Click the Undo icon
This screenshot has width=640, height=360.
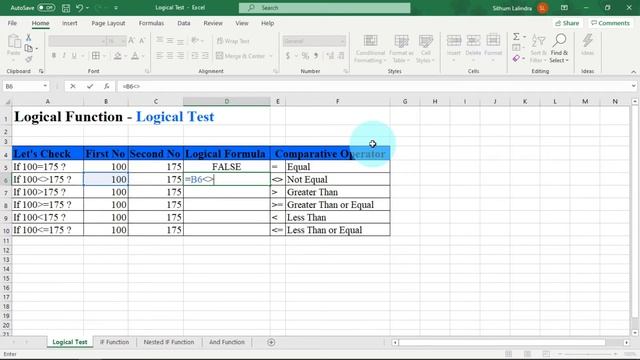coord(80,8)
